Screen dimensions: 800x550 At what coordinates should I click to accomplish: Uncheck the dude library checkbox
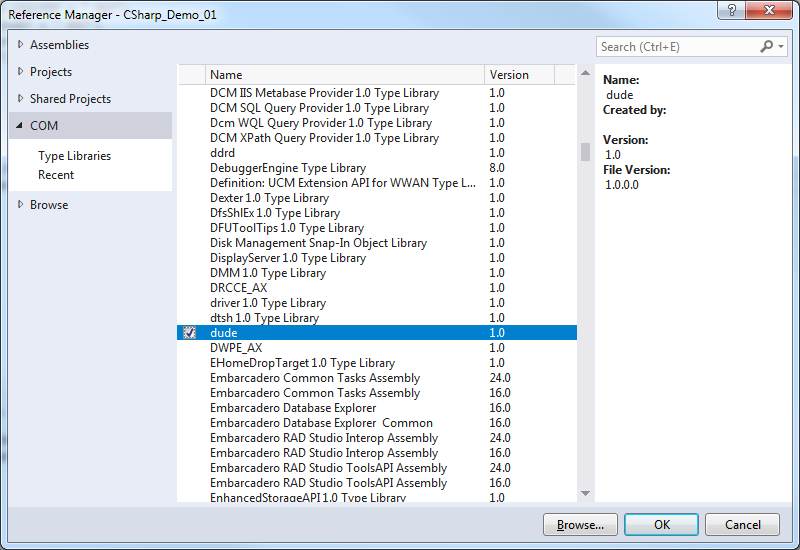point(189,333)
